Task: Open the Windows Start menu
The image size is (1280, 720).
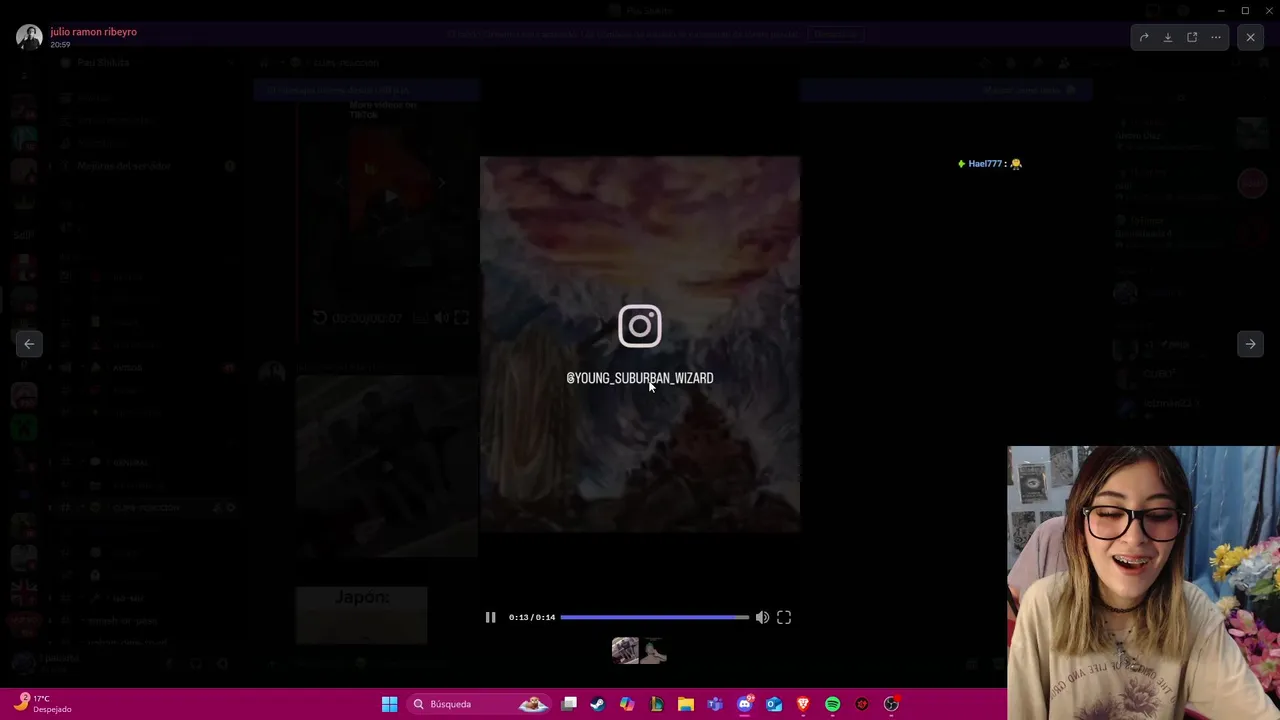Action: coord(389,704)
